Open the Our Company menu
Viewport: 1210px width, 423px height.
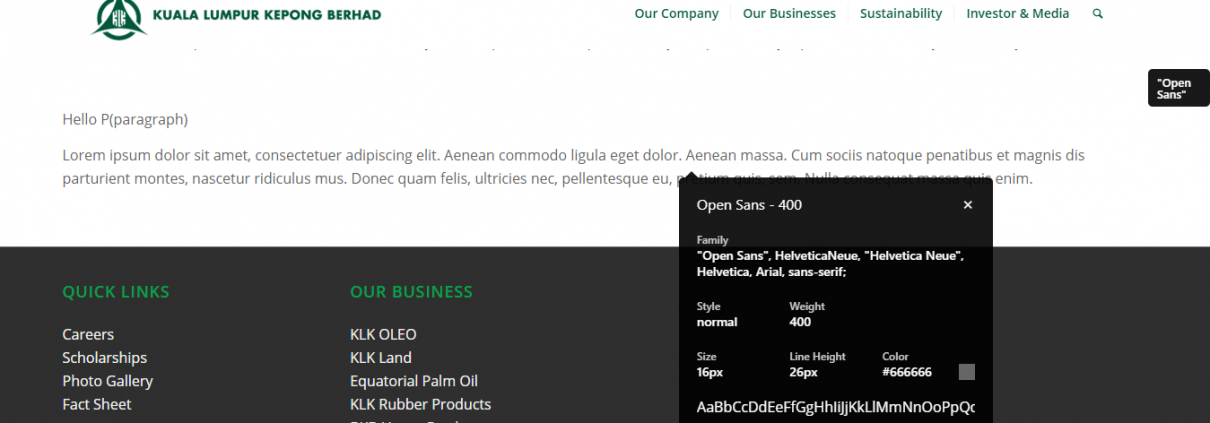point(676,14)
